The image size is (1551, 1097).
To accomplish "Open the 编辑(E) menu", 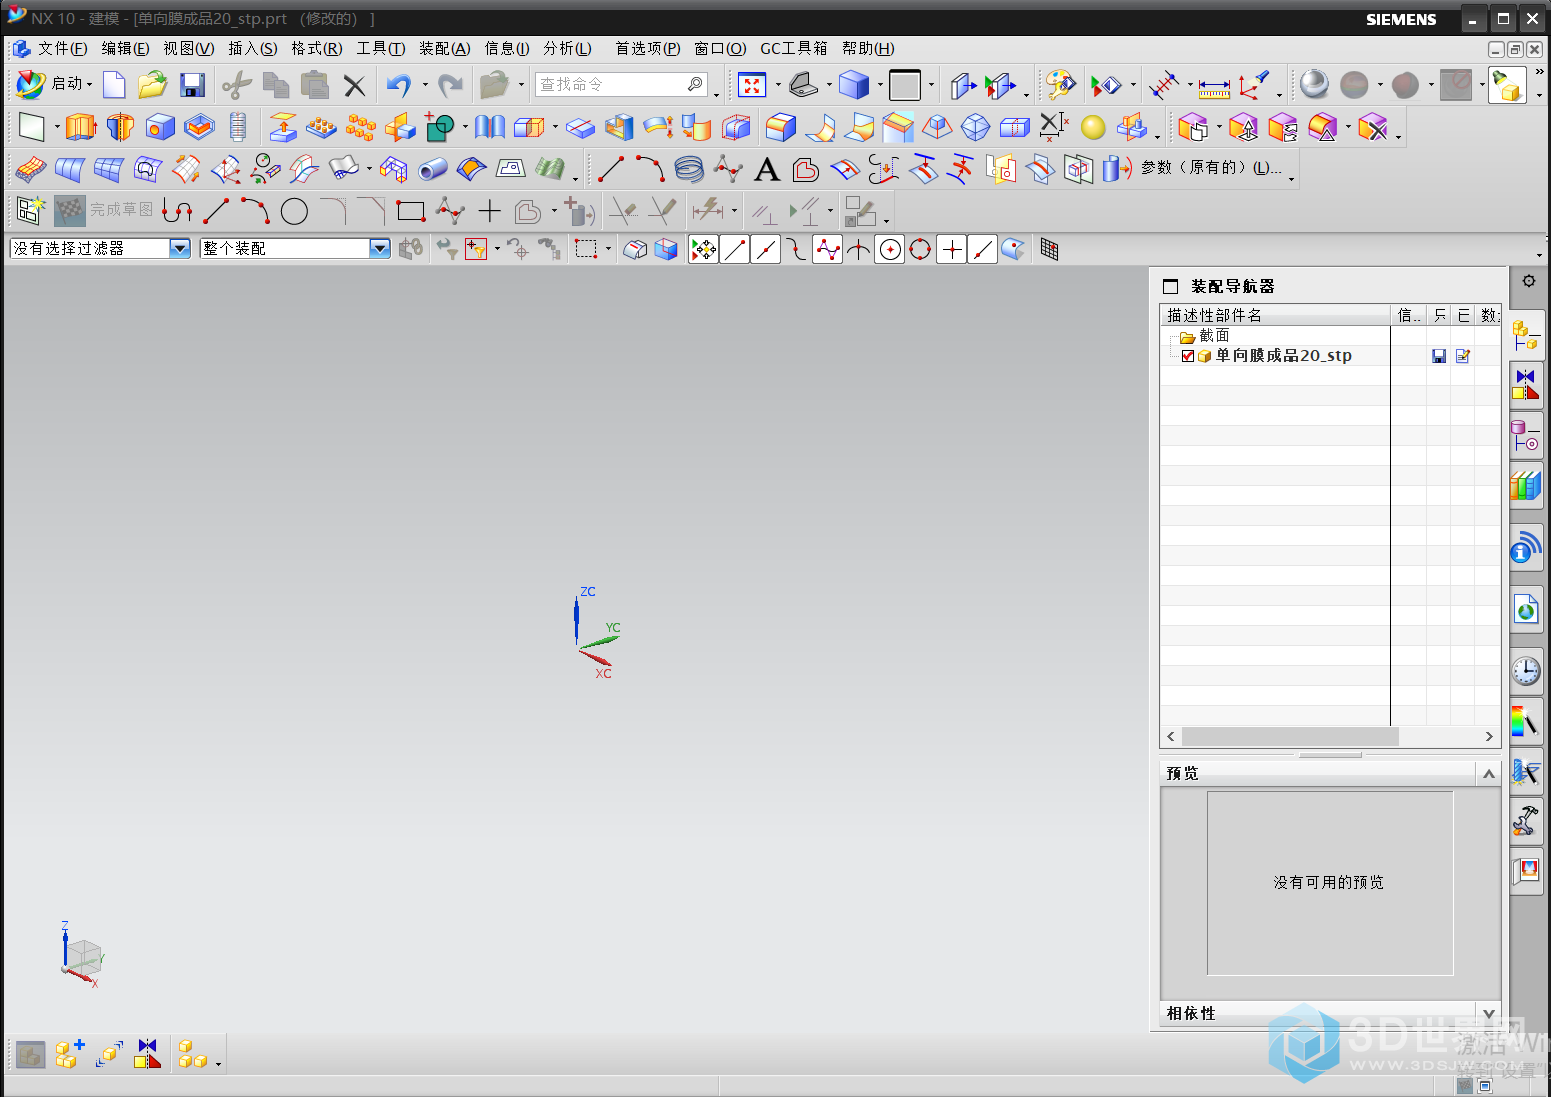I will click(125, 48).
